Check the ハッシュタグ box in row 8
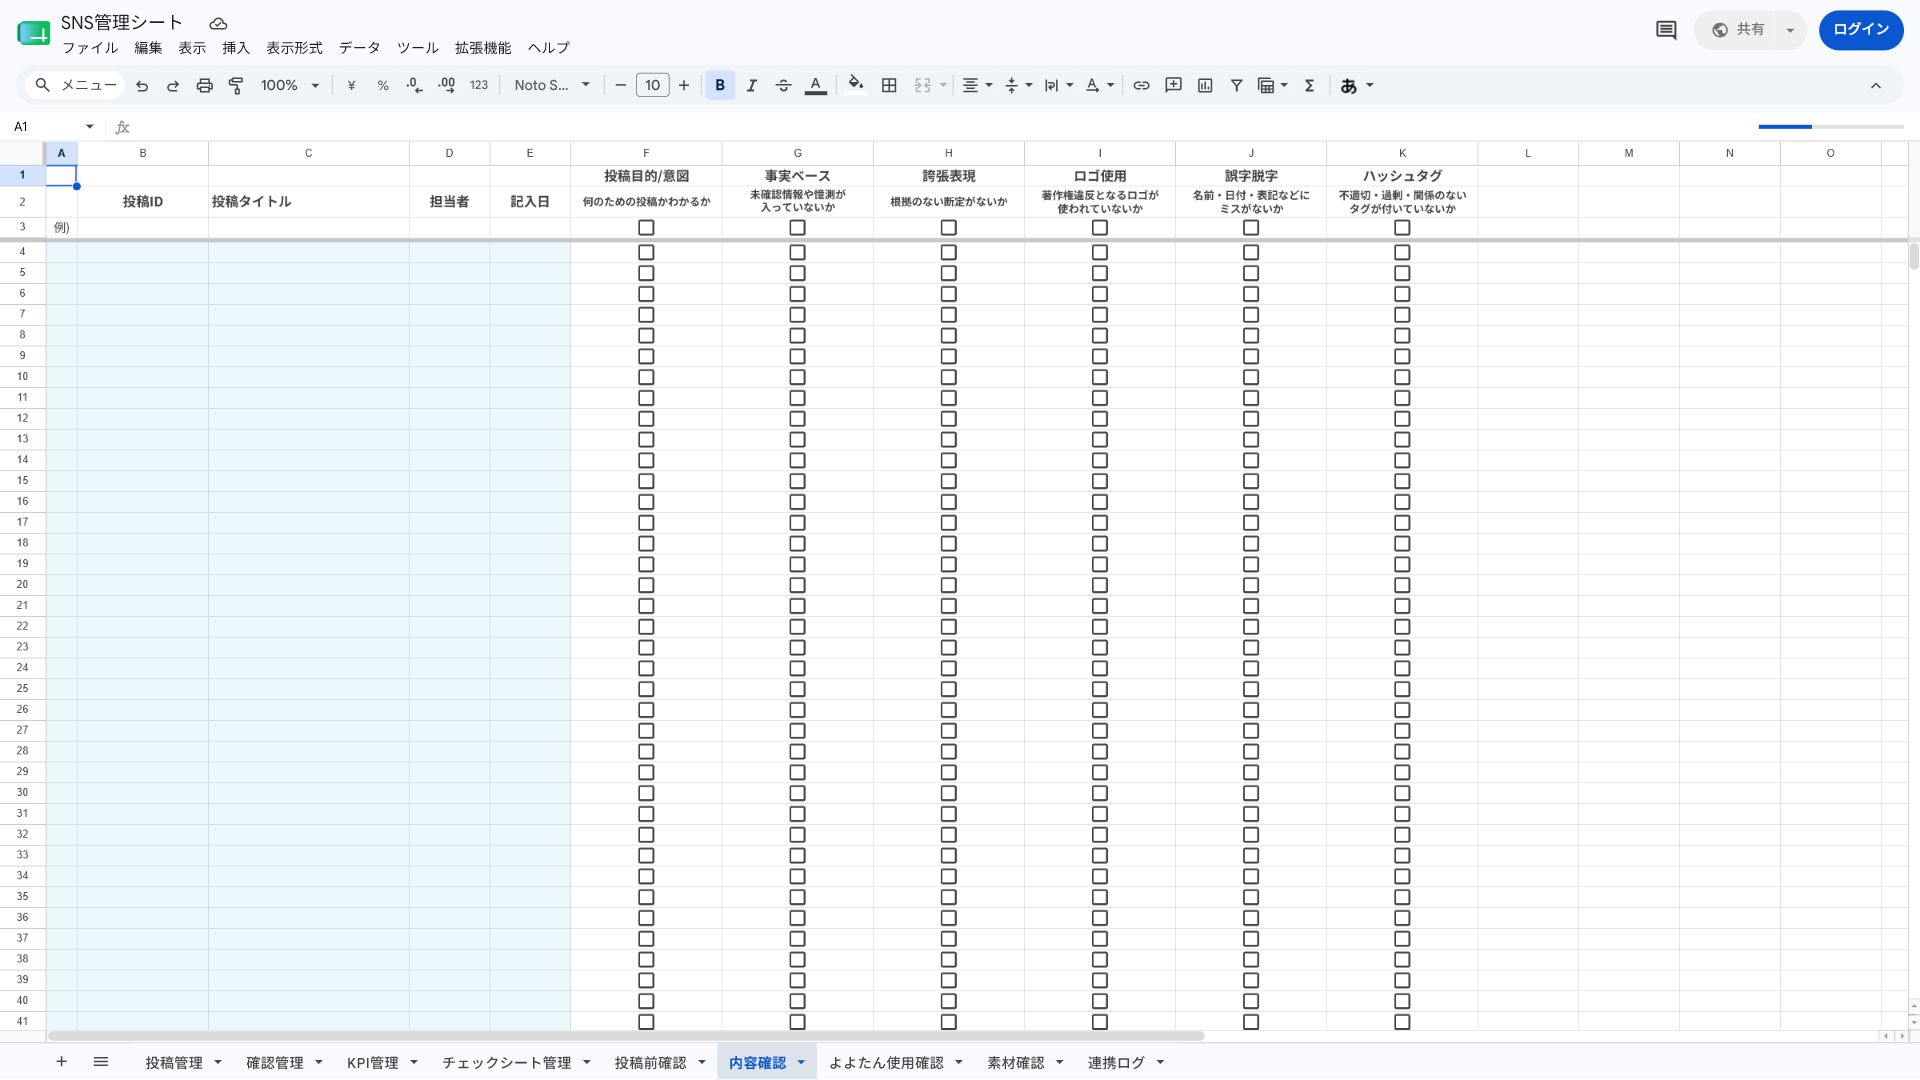The height and width of the screenshot is (1080, 1920). [x=1402, y=336]
